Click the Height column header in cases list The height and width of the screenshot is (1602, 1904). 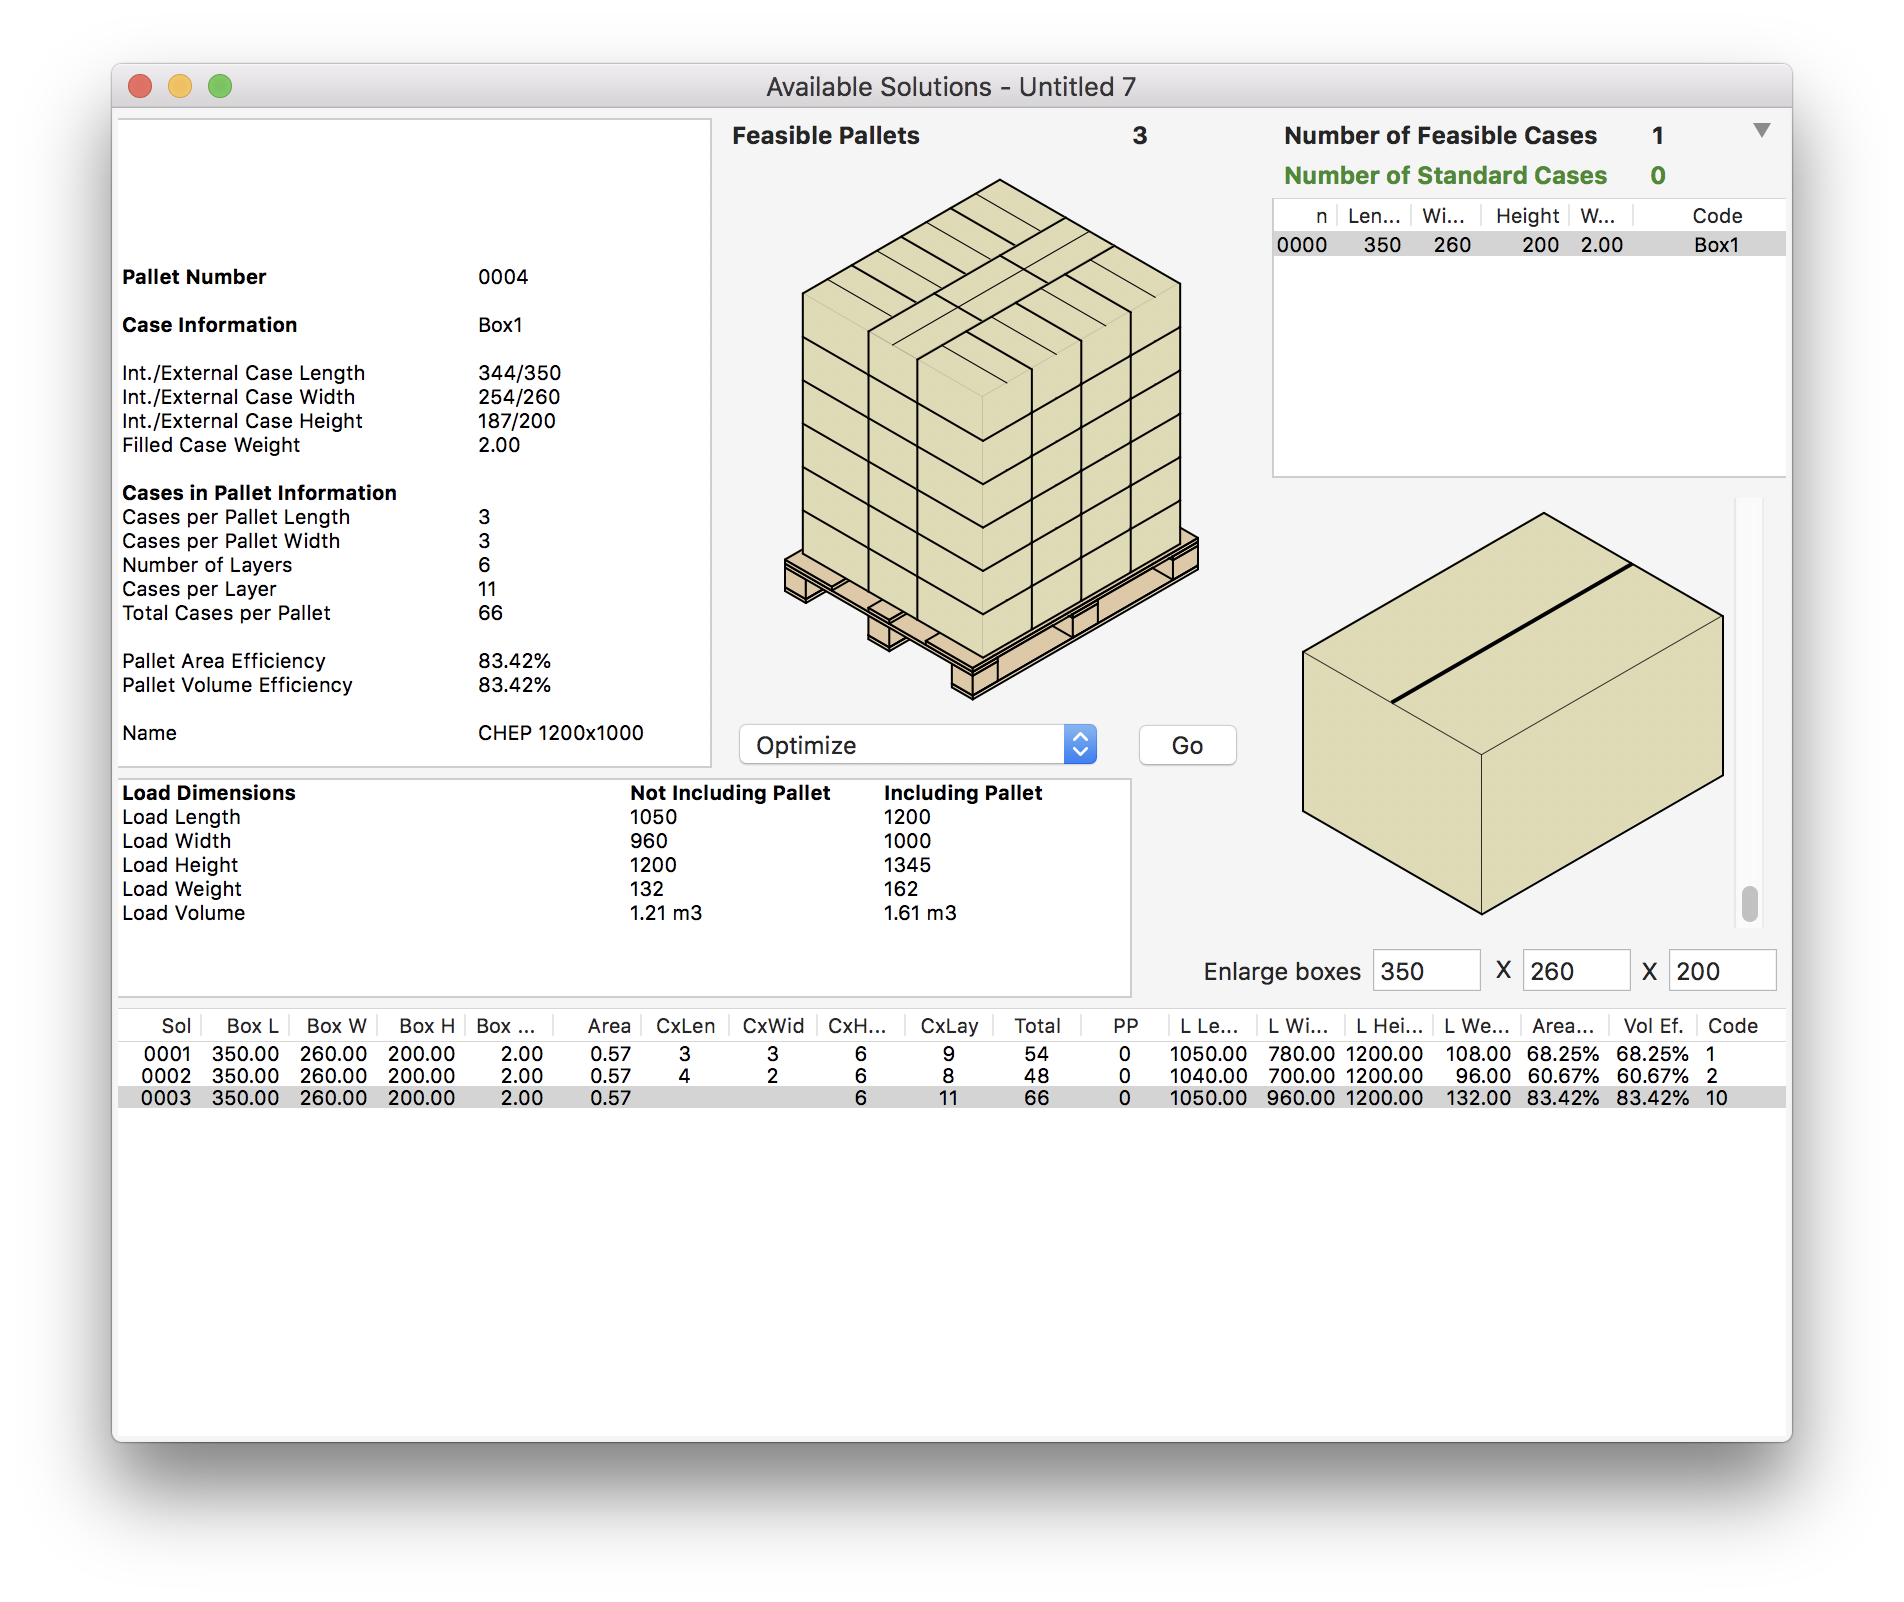point(1527,216)
